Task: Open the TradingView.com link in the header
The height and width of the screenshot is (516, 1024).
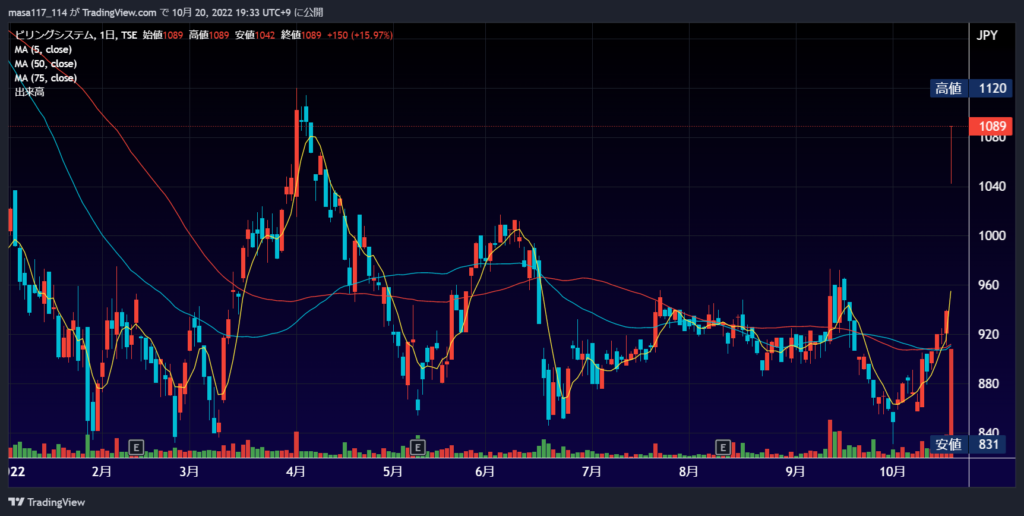Action: (120, 12)
